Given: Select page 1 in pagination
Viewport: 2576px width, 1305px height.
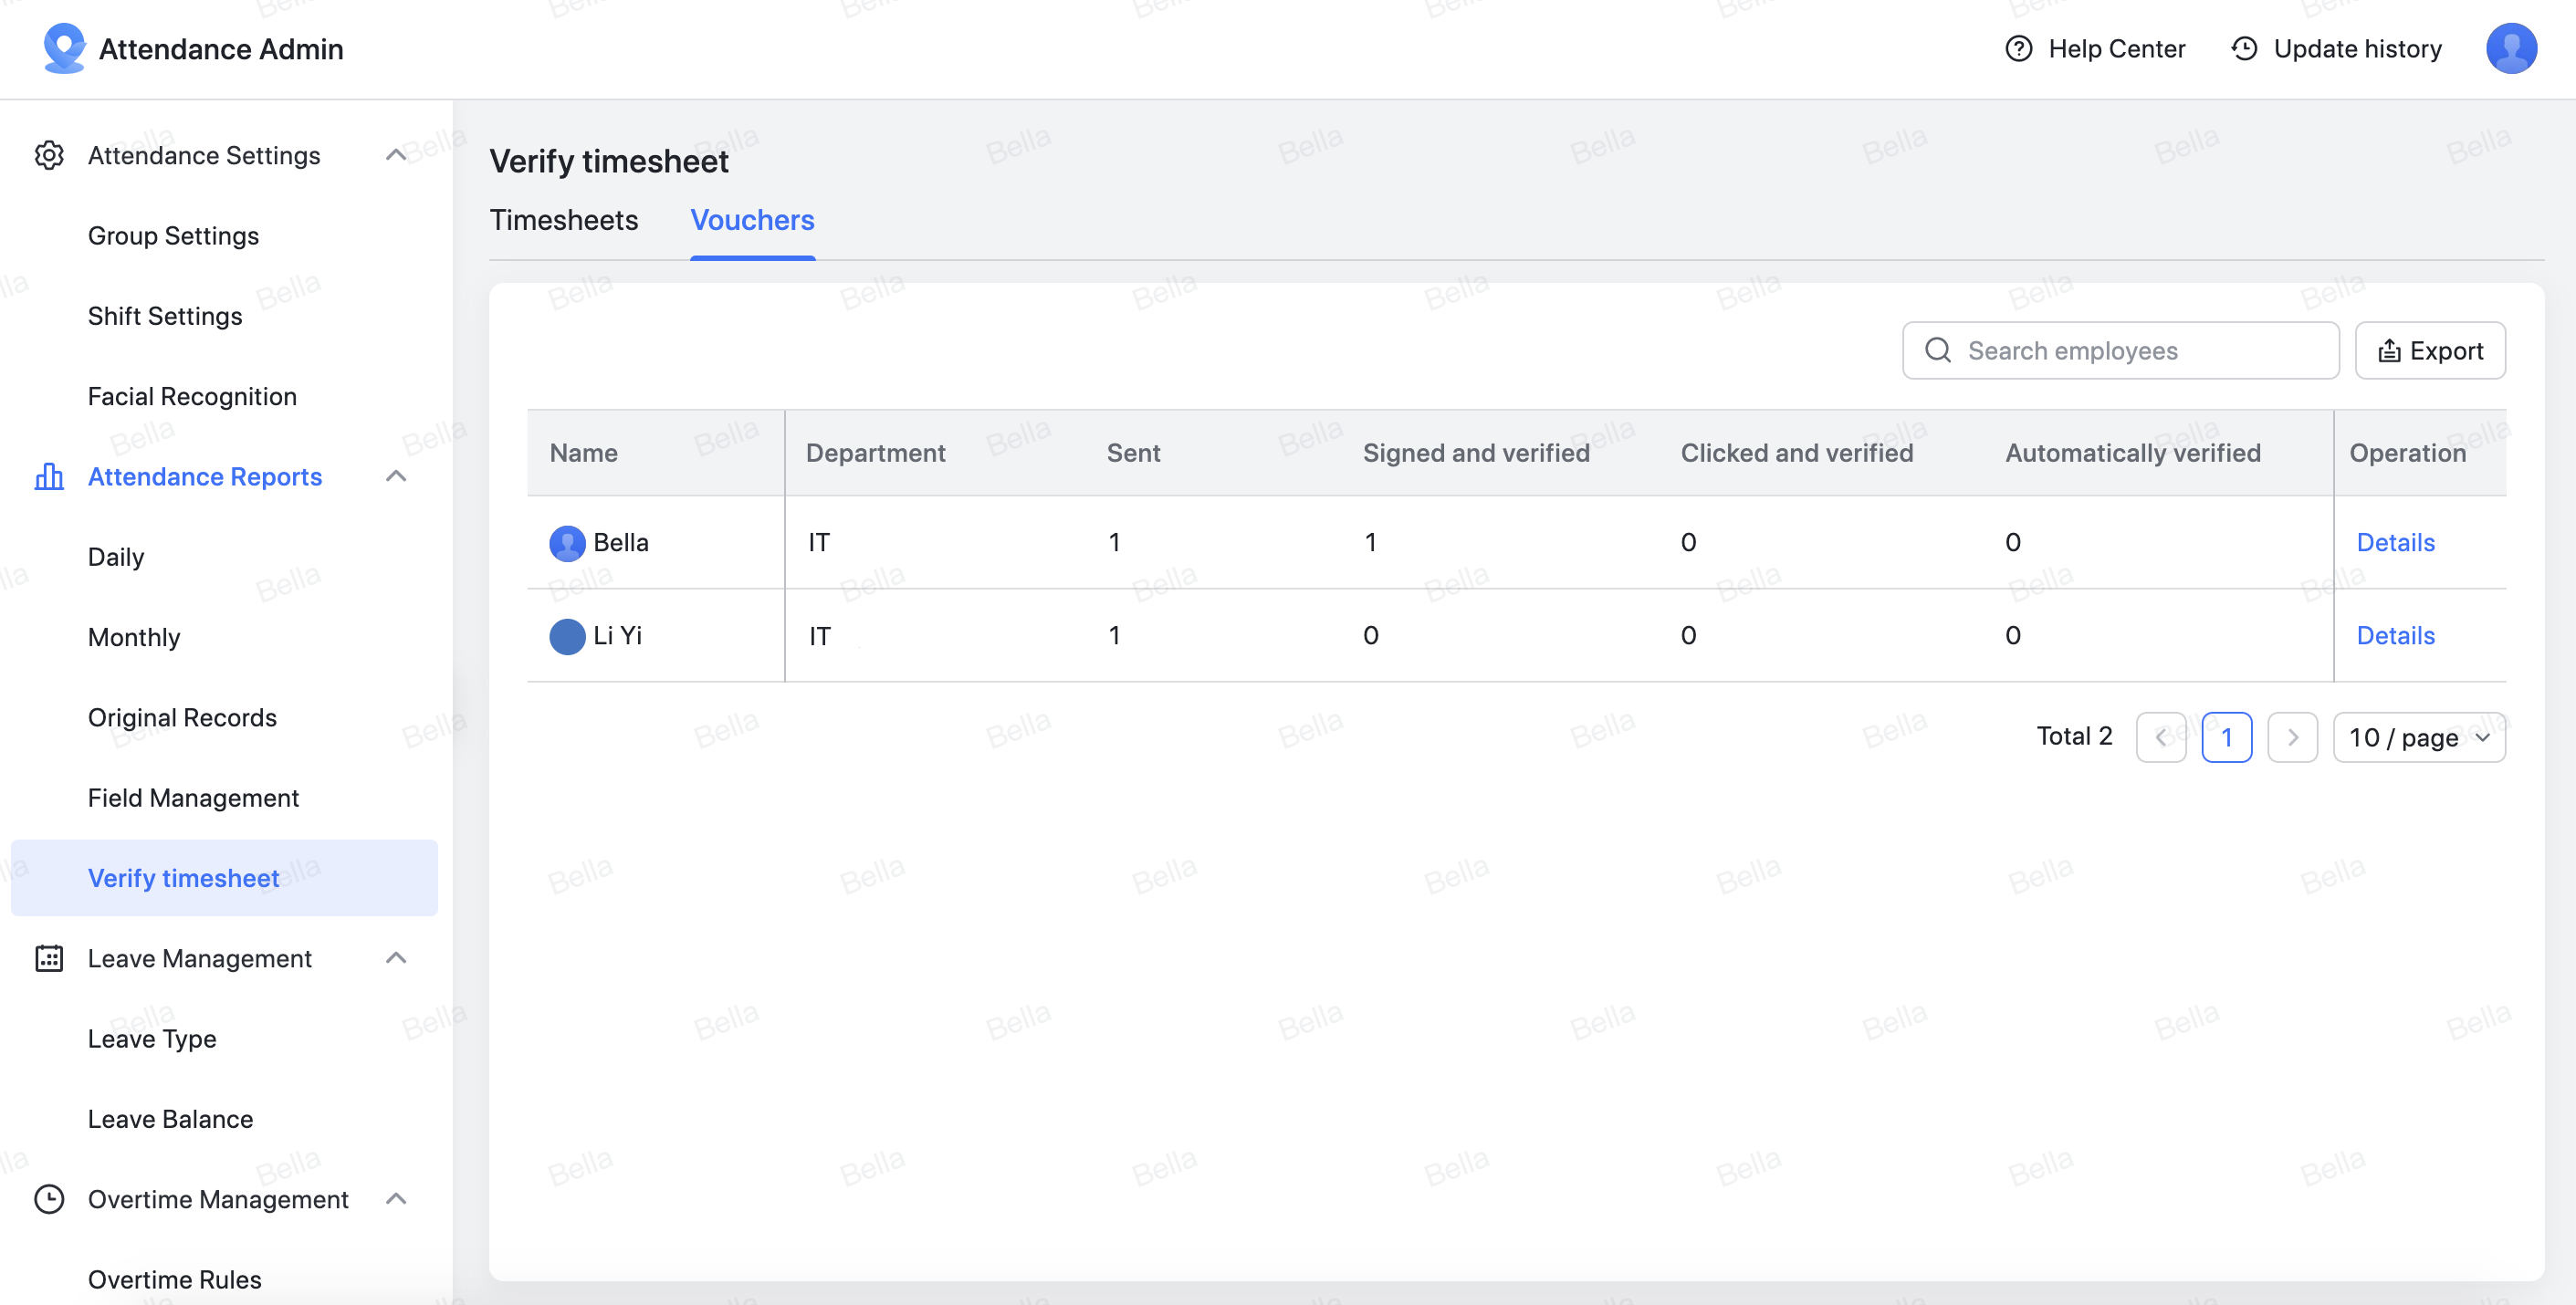Looking at the screenshot, I should [2227, 737].
